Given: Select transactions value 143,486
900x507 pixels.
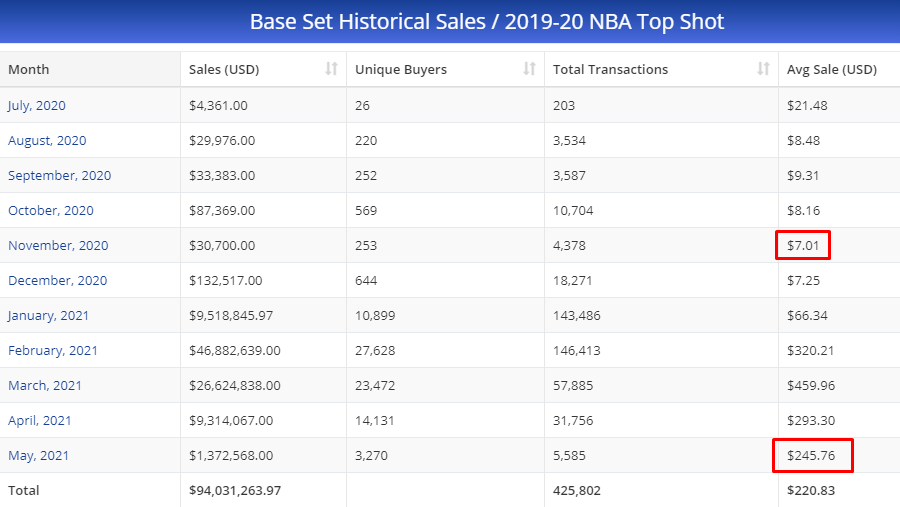Looking at the screenshot, I should pyautogui.click(x=576, y=316).
